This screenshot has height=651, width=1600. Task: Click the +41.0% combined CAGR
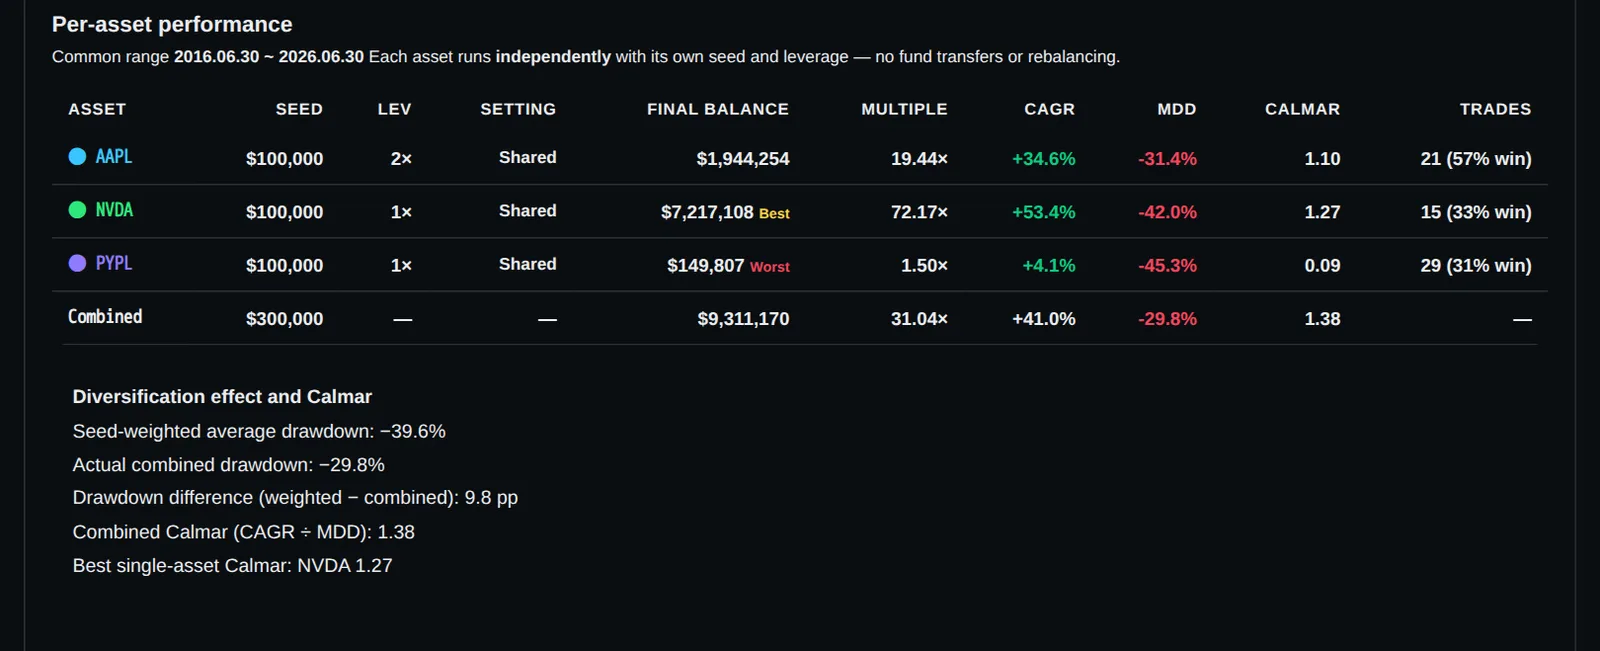point(1043,319)
